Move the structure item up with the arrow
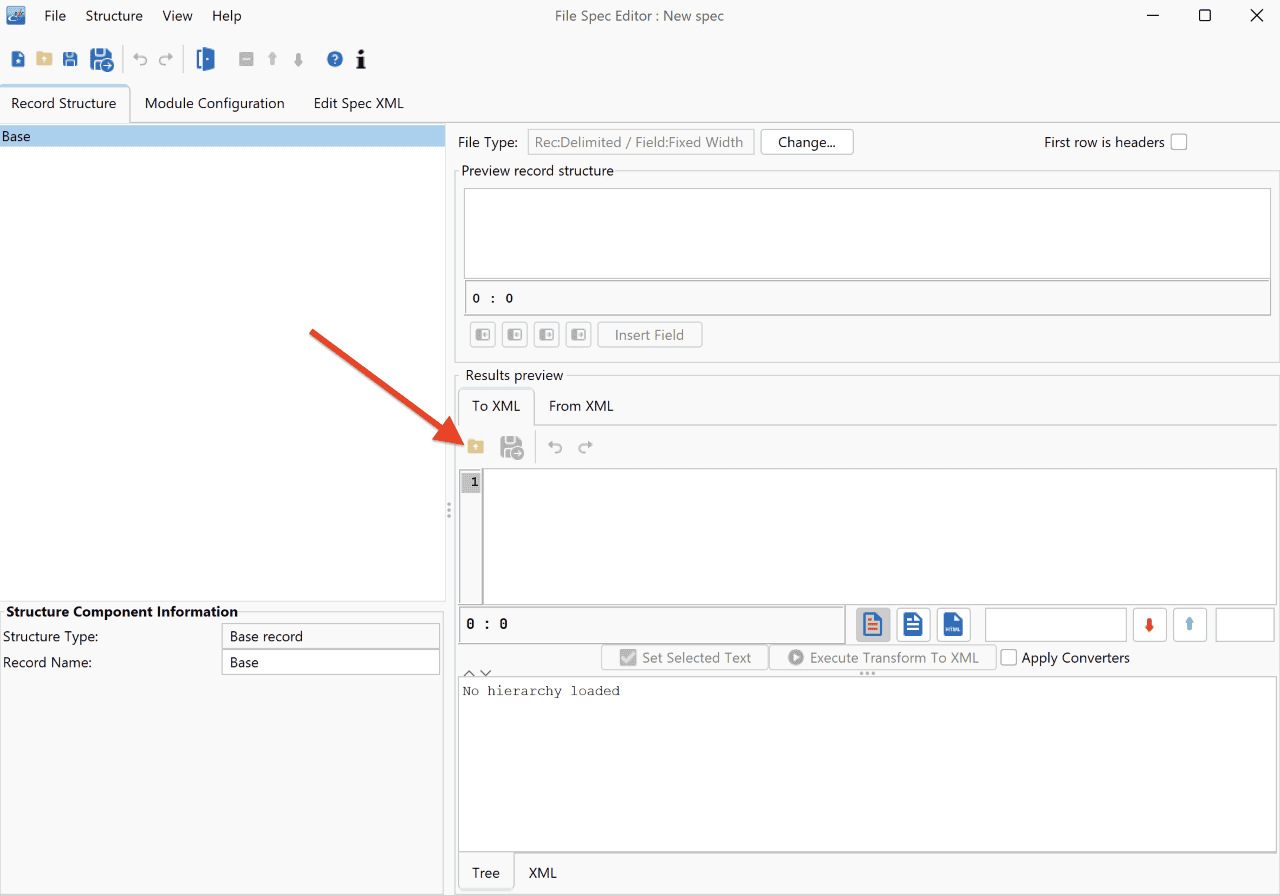 [x=272, y=60]
